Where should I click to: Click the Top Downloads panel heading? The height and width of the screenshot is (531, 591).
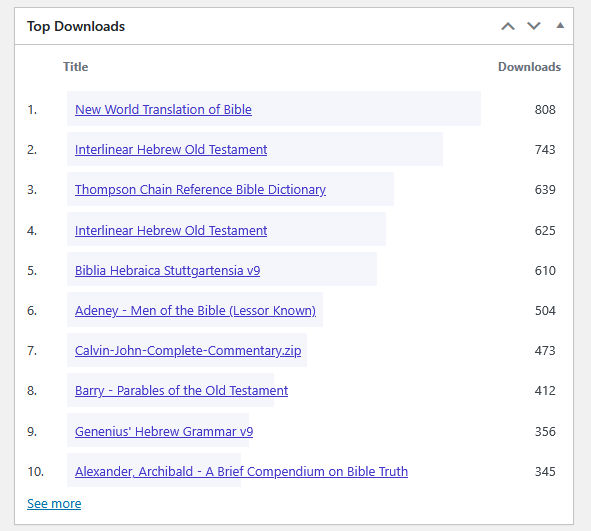(x=76, y=26)
